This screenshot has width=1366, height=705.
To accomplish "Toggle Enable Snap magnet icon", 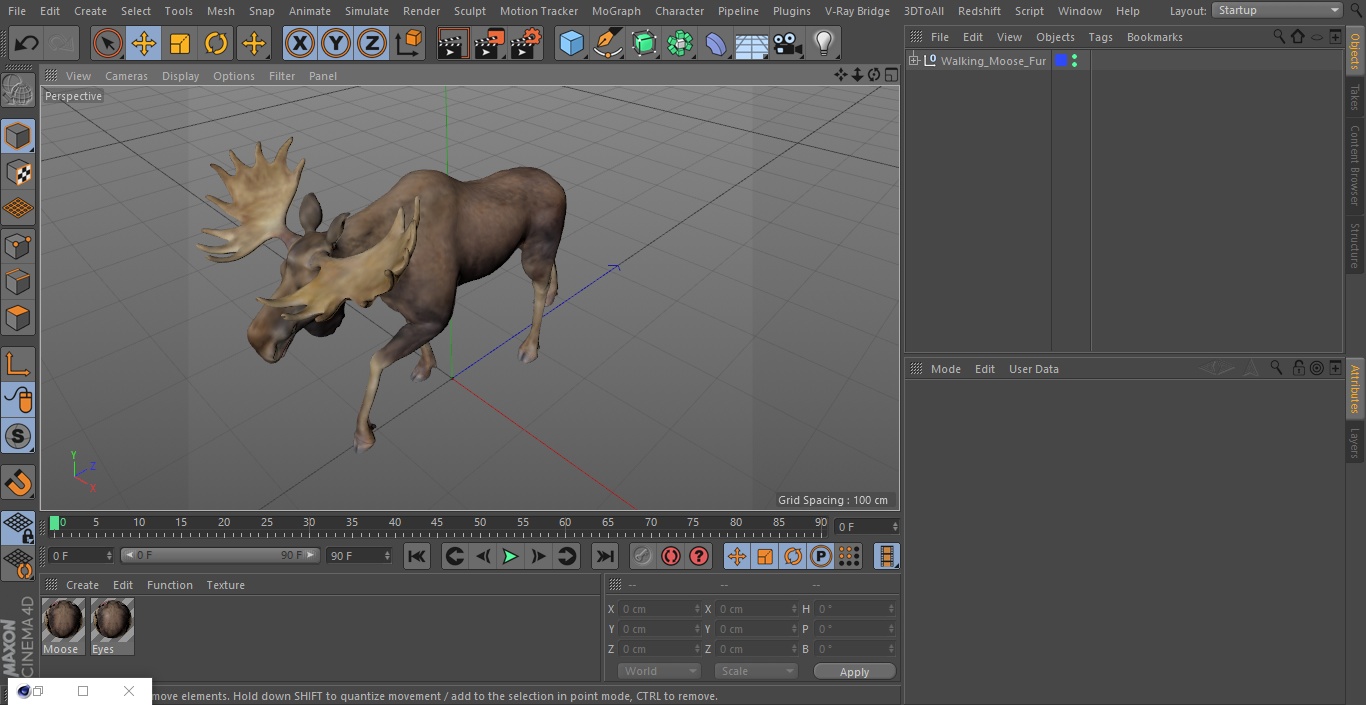I will [18, 484].
